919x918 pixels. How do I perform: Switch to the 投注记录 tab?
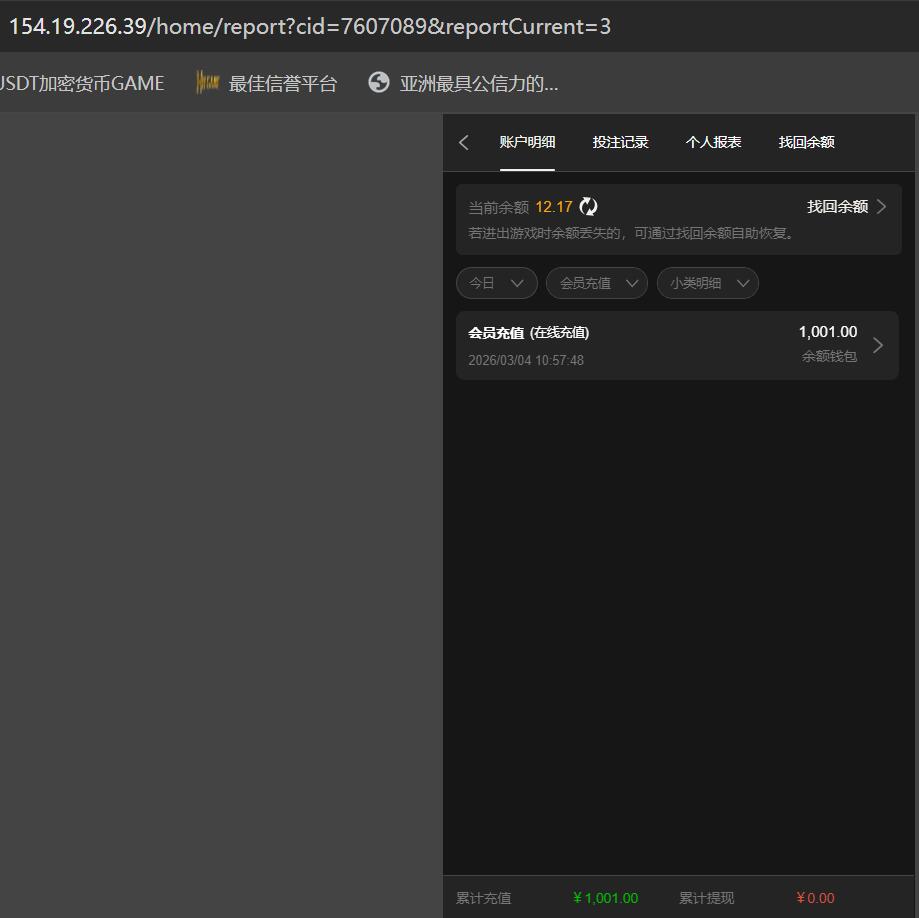[x=620, y=142]
